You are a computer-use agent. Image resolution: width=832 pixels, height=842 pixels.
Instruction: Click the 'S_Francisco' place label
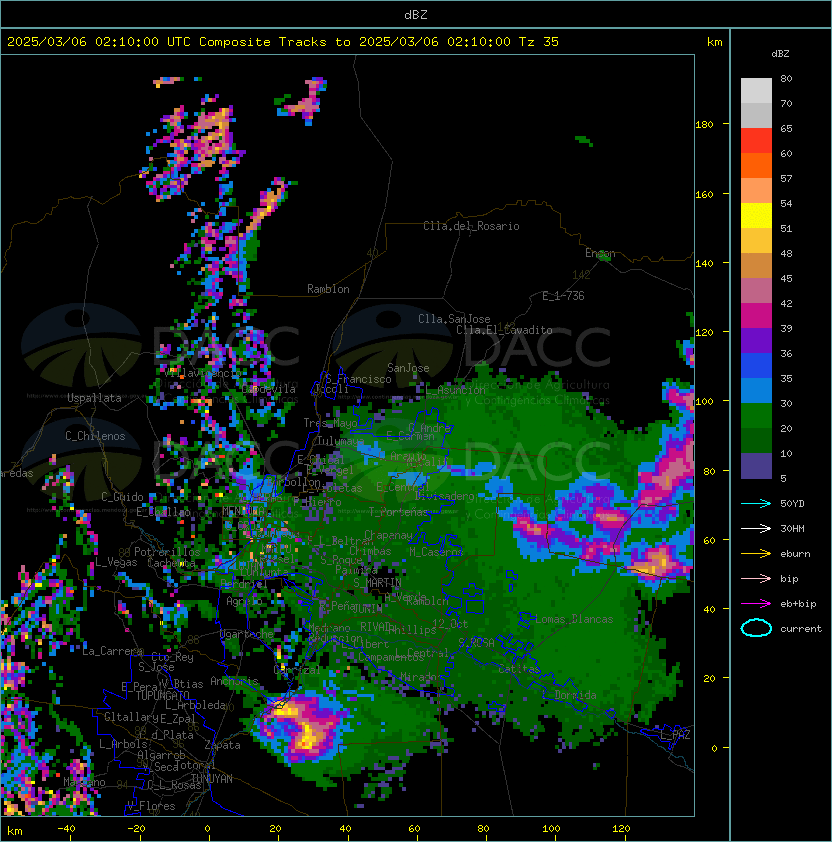(358, 379)
